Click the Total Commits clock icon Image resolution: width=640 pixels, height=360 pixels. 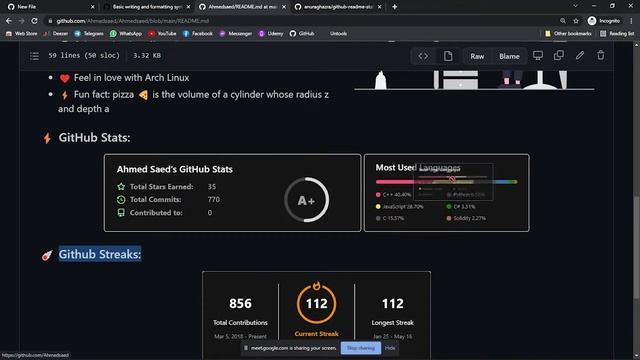pyautogui.click(x=121, y=200)
